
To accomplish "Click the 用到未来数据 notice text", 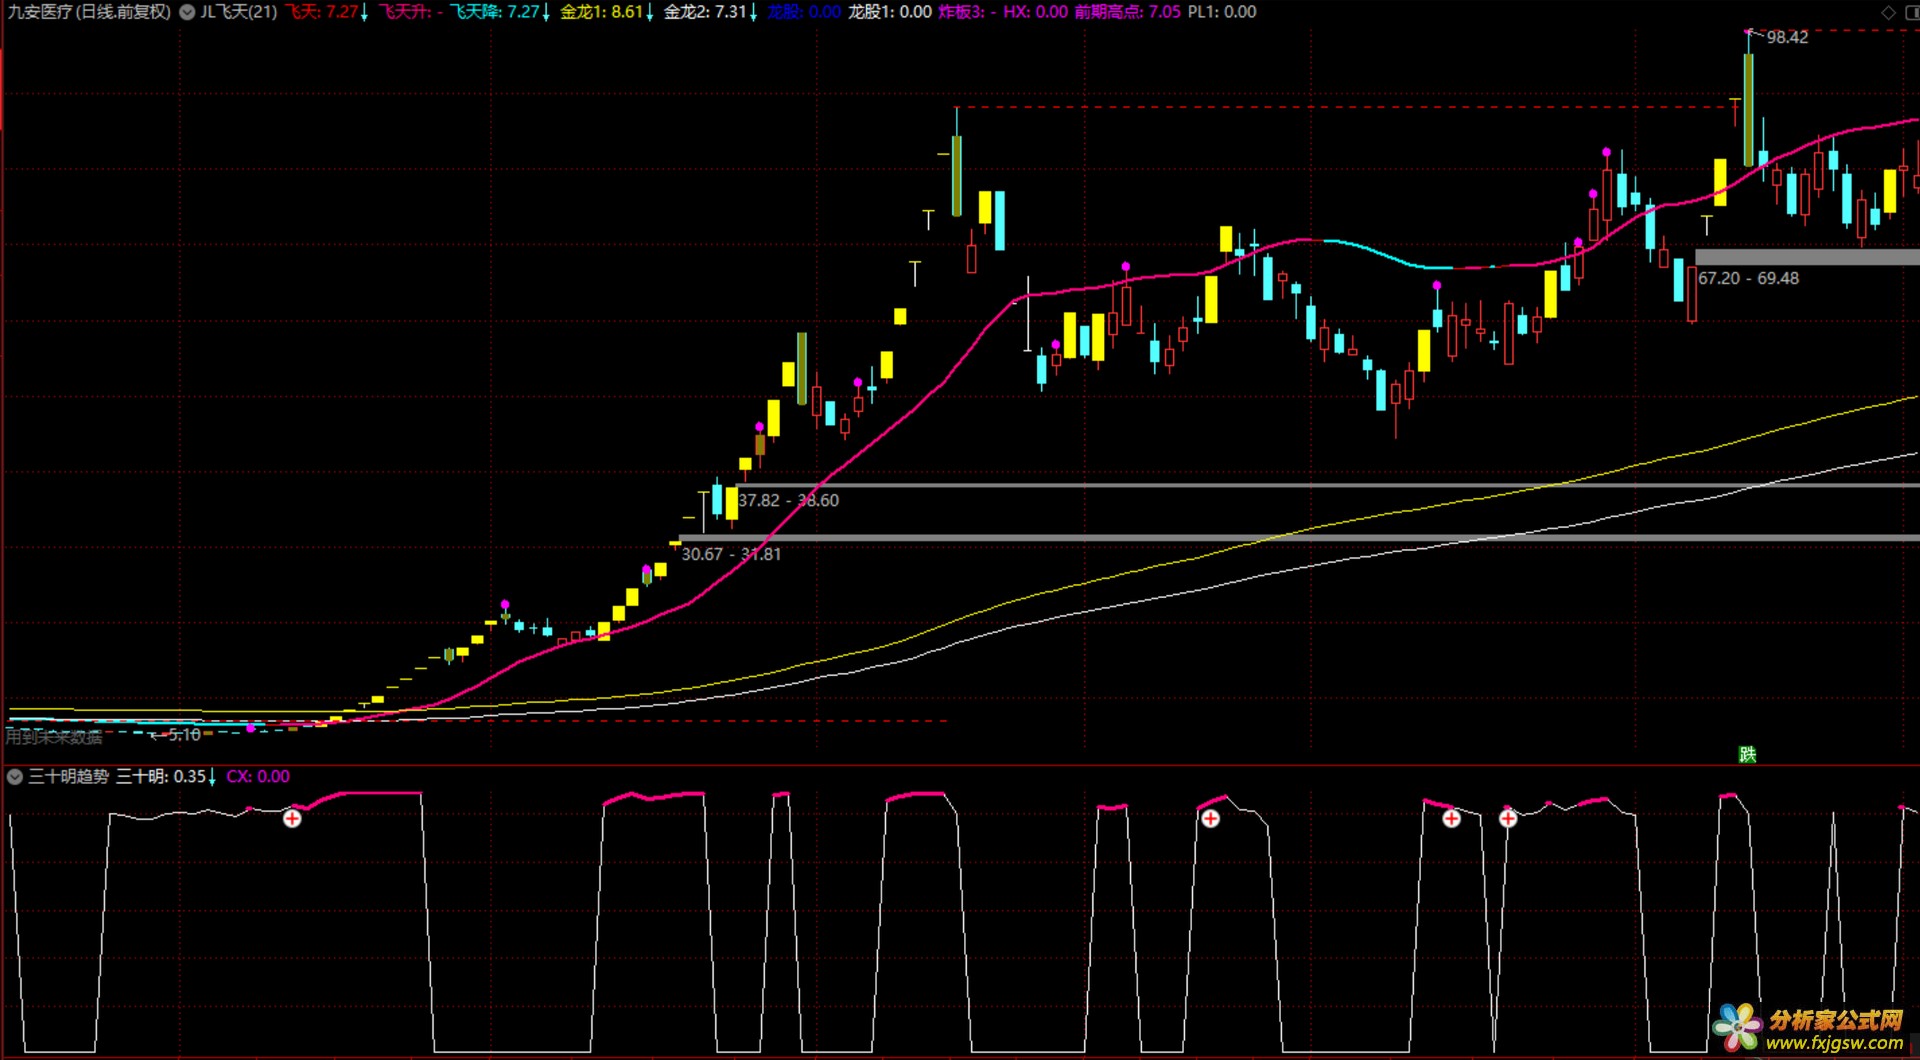I will [x=54, y=737].
